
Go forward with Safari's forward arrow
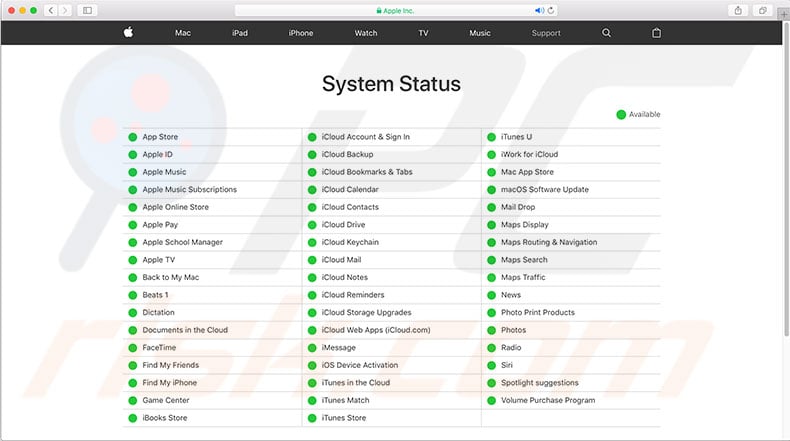point(64,10)
